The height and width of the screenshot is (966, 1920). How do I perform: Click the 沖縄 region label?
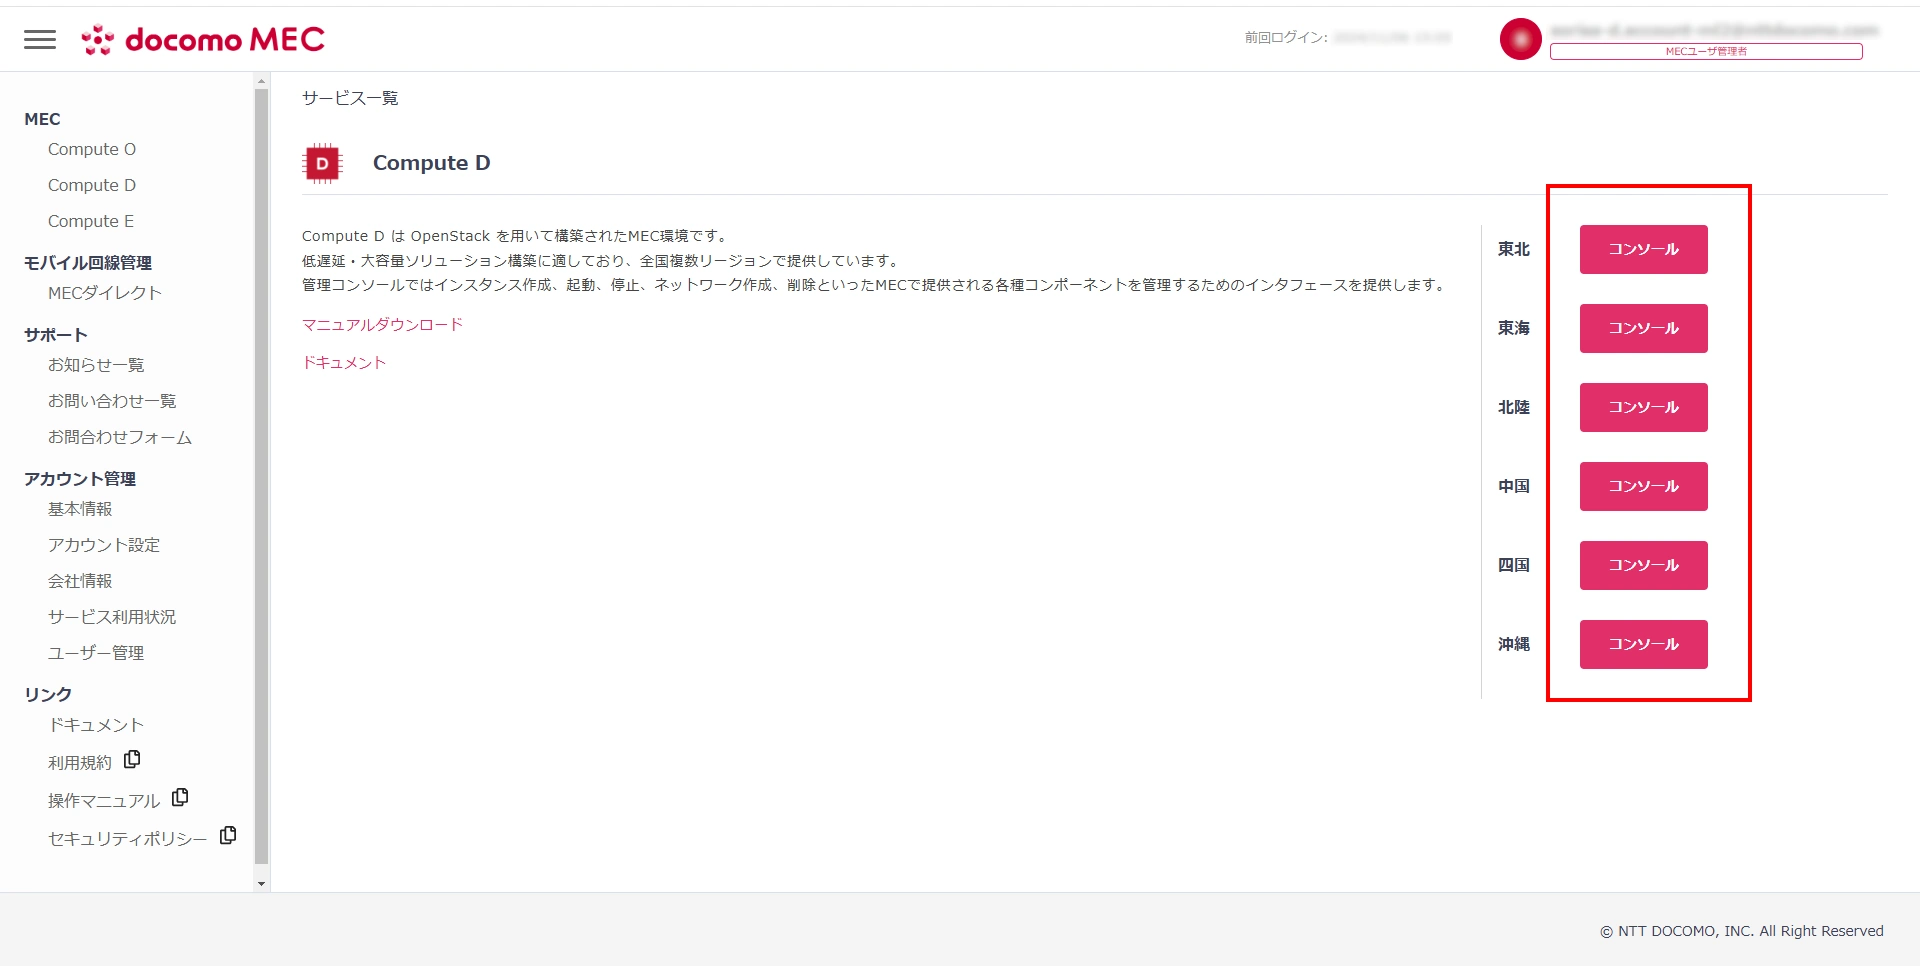point(1514,644)
